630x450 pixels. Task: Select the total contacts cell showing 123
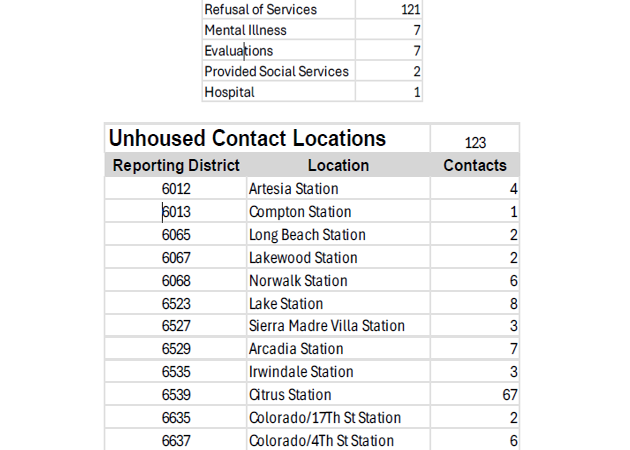pos(475,142)
